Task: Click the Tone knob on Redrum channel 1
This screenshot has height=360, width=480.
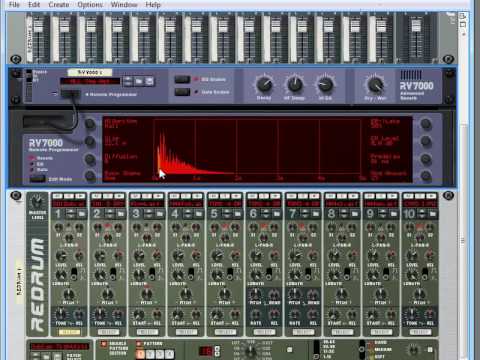Action: click(x=61, y=314)
